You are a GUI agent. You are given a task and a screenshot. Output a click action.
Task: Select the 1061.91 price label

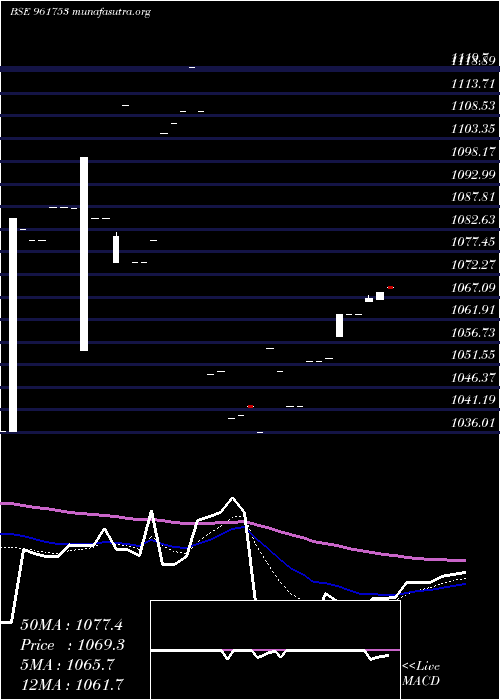coord(473,310)
